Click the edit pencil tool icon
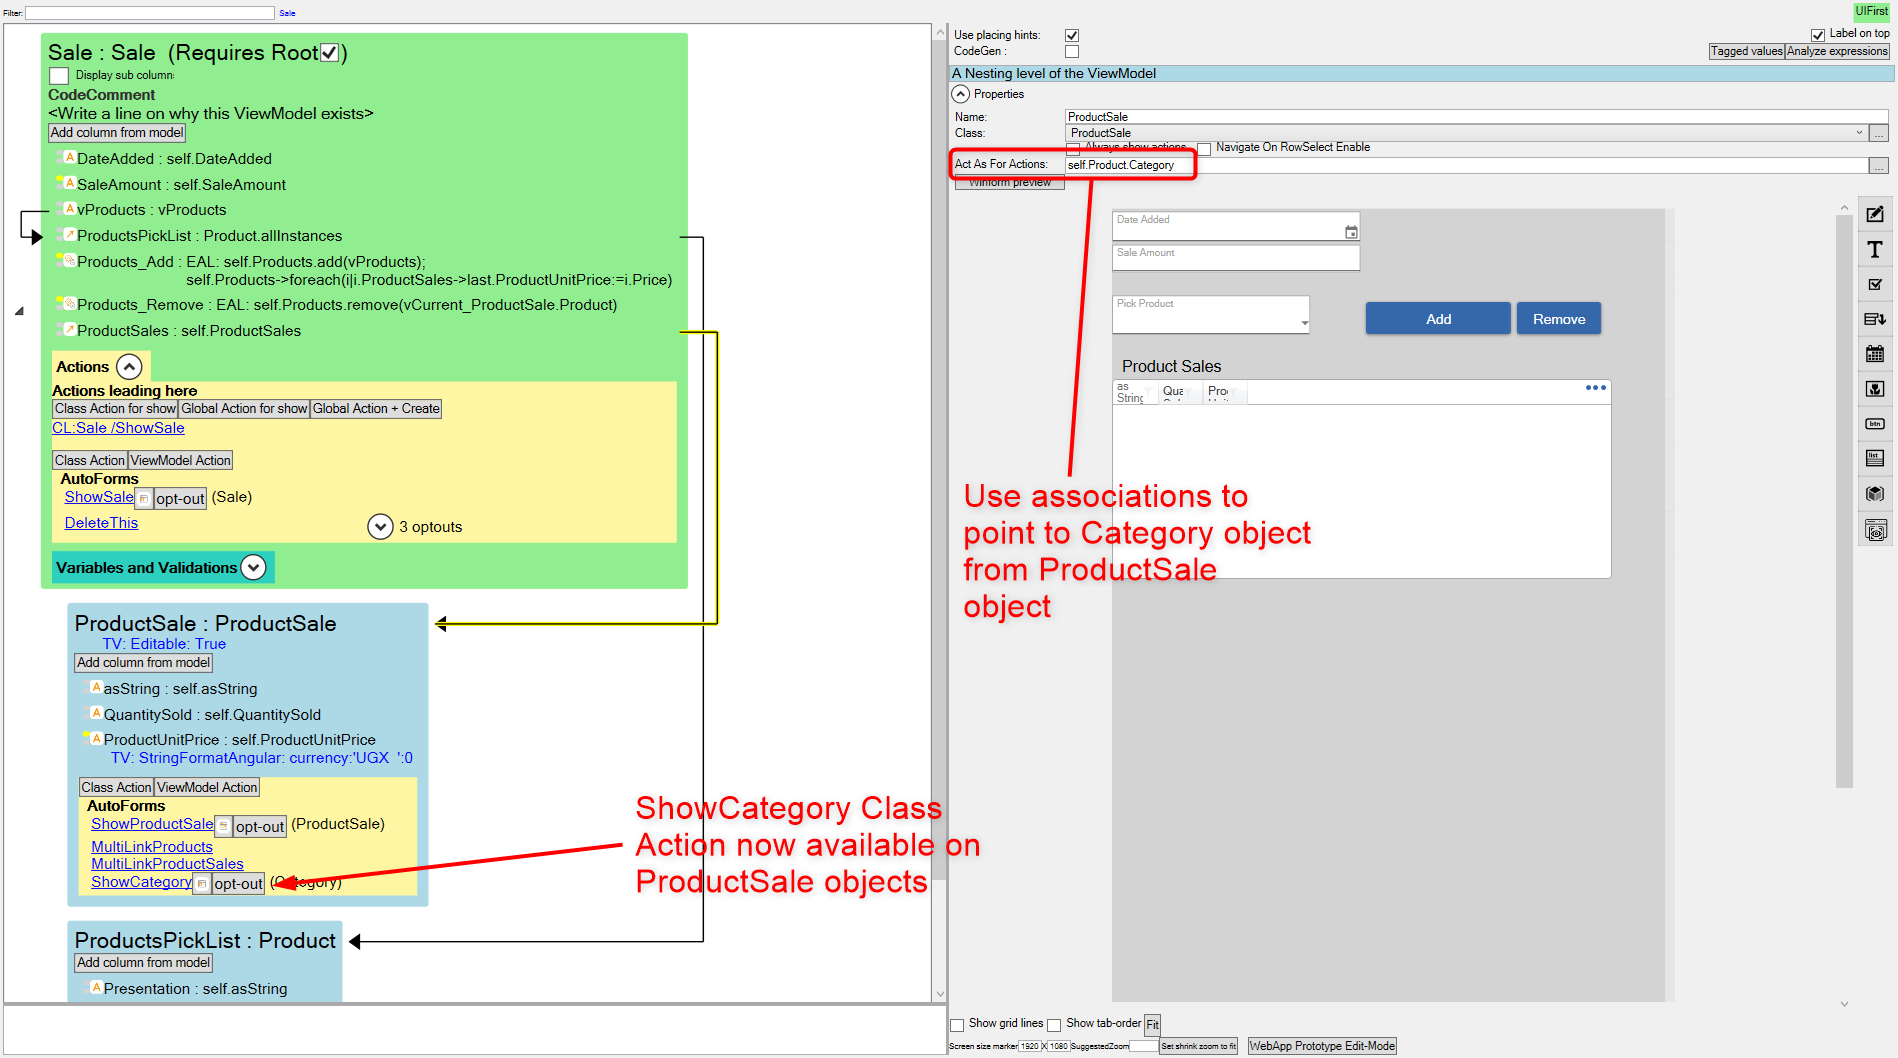The height and width of the screenshot is (1058, 1898). click(1875, 215)
